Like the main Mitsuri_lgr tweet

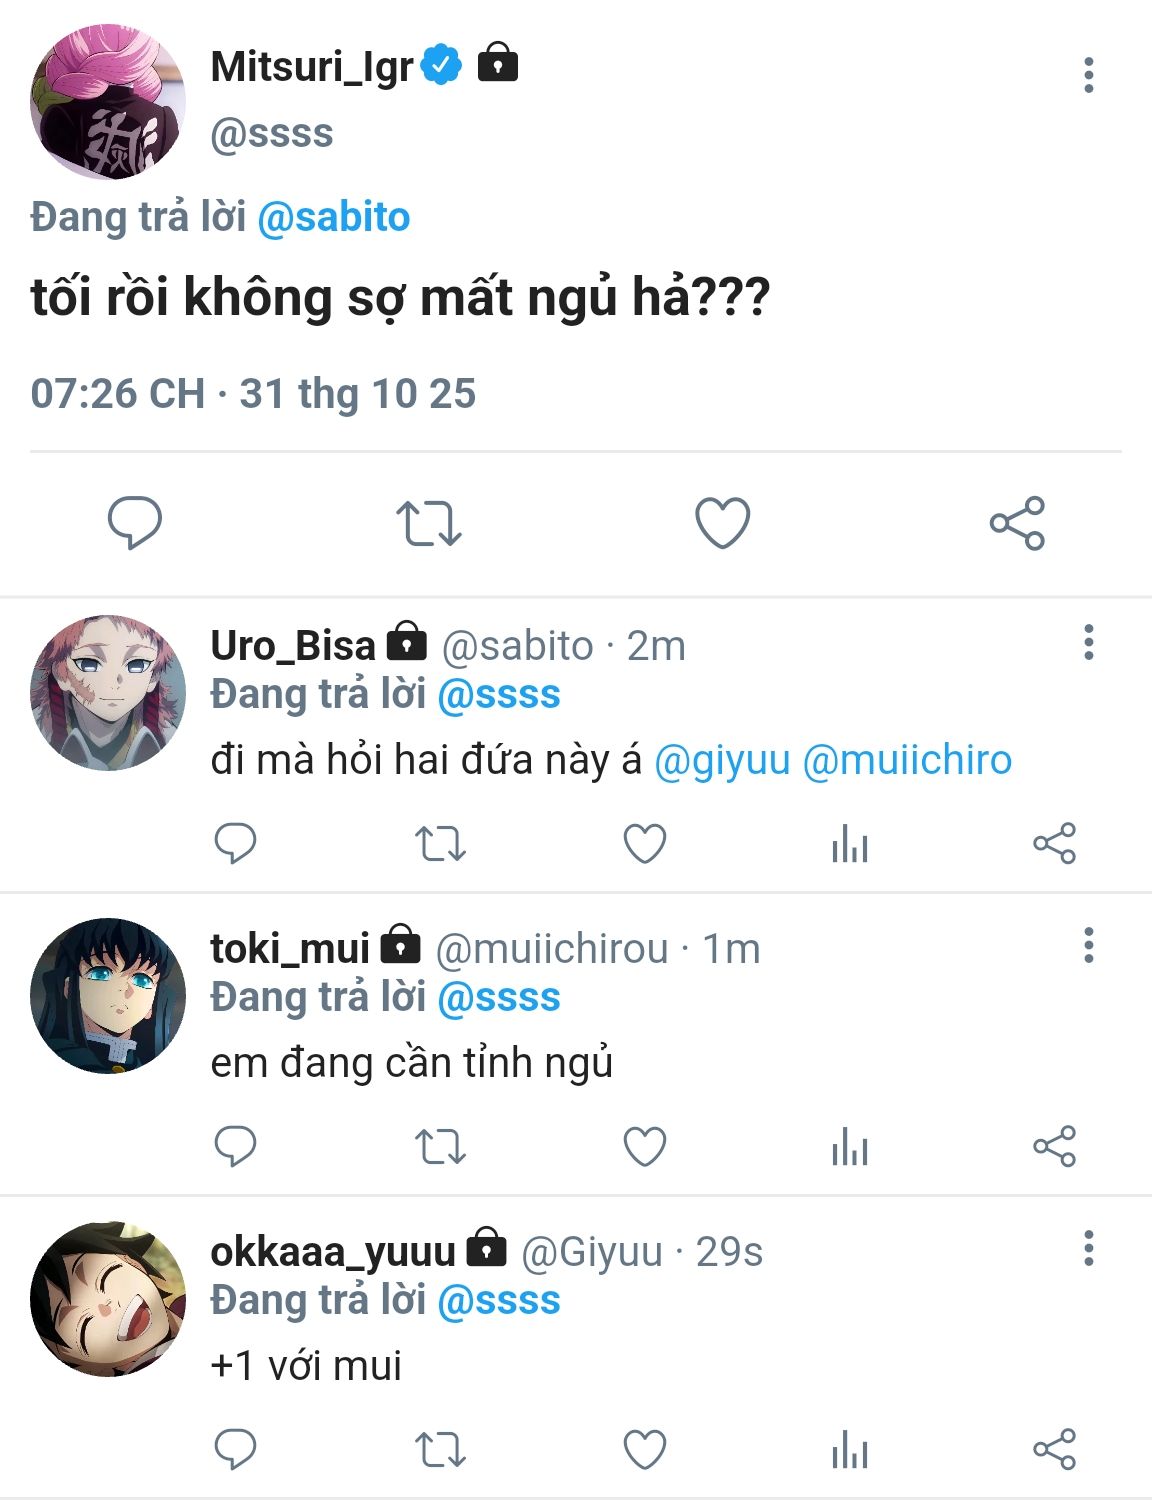click(x=722, y=522)
